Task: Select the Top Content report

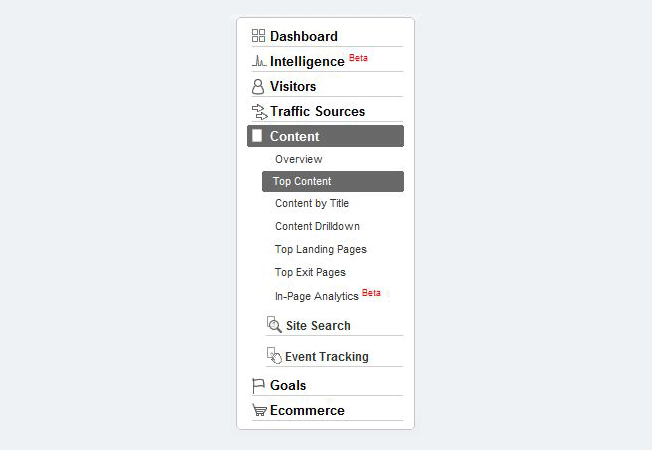Action: pos(302,181)
